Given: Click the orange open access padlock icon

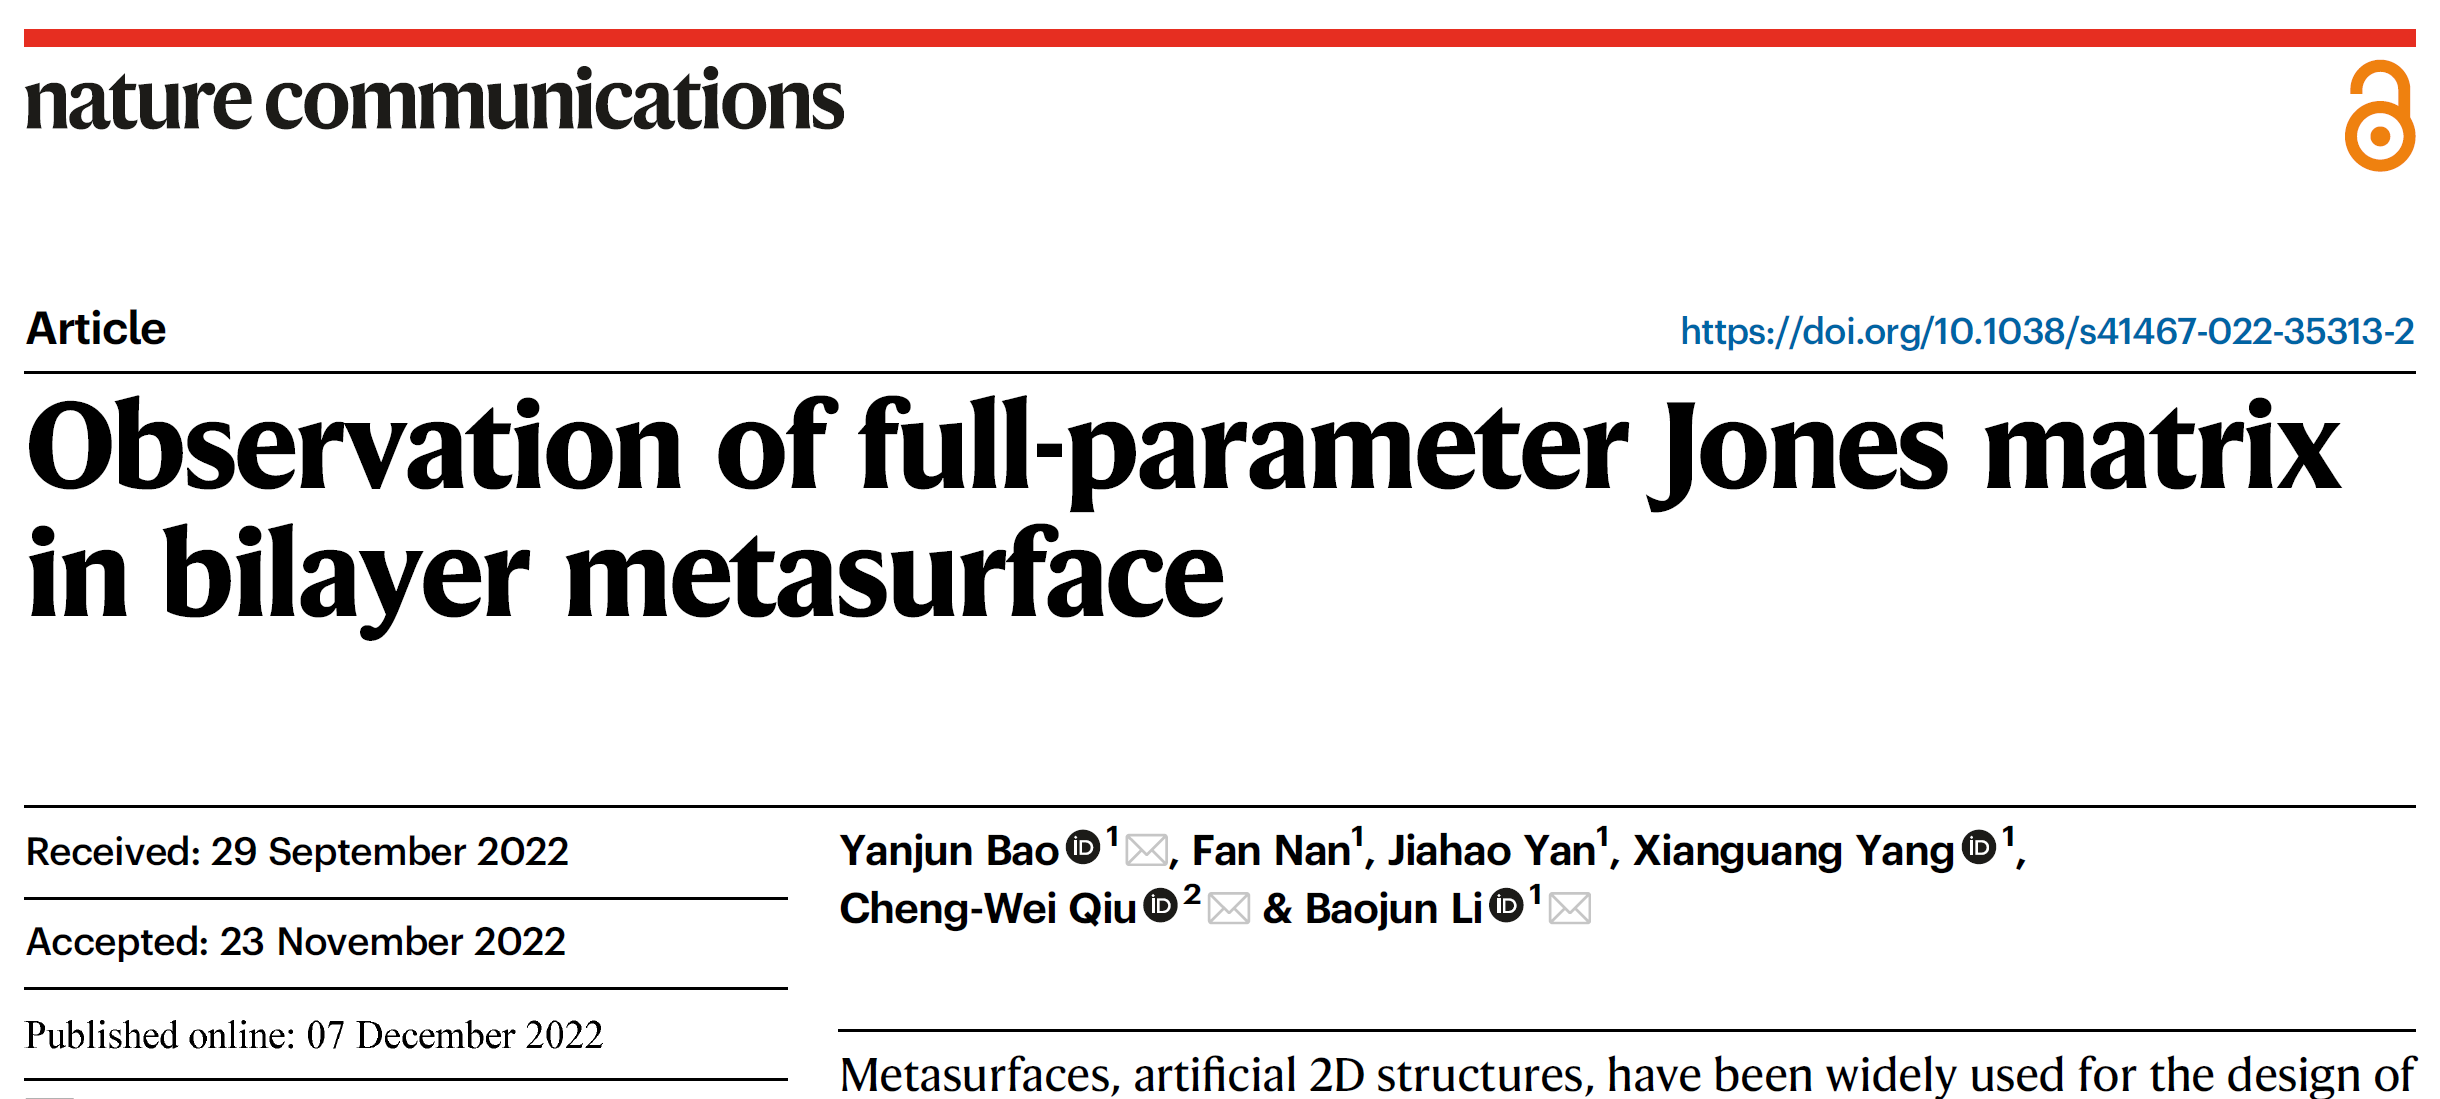Looking at the screenshot, I should (2379, 116).
